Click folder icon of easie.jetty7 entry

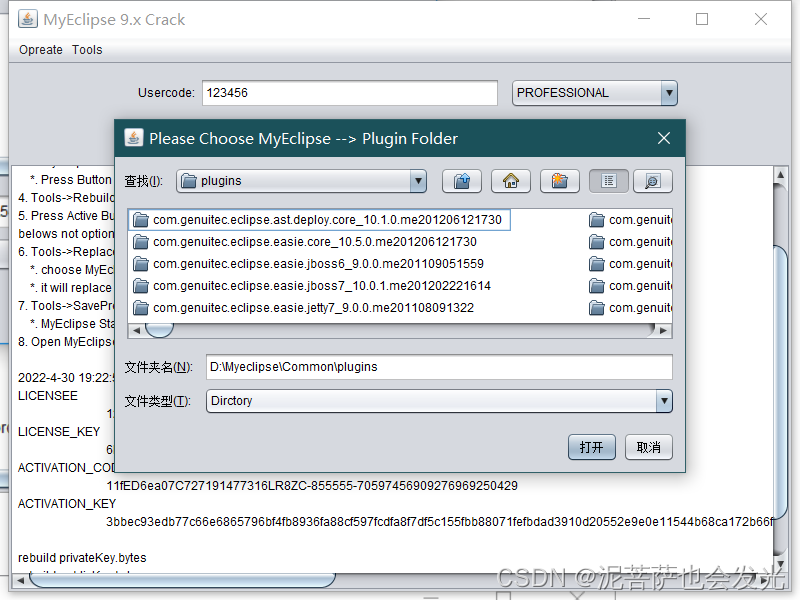pos(141,308)
